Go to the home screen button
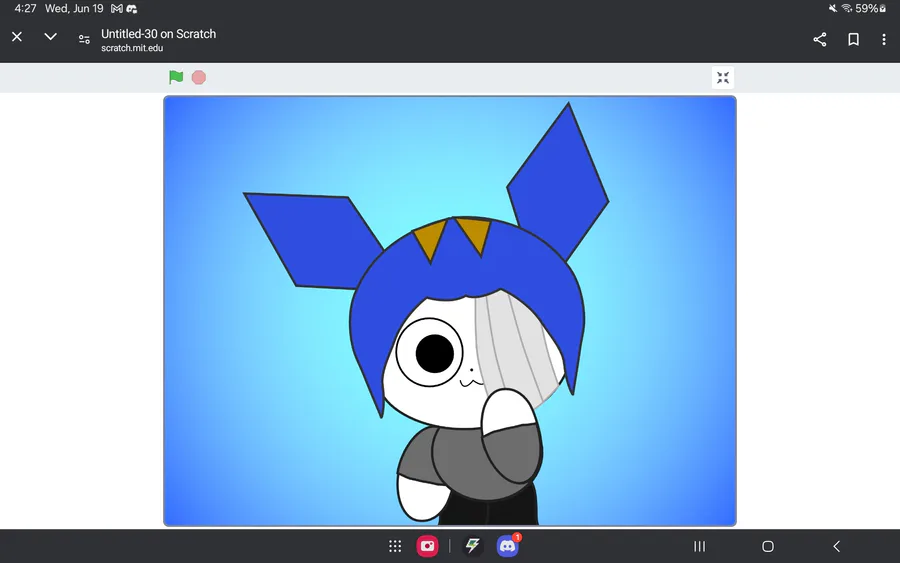This screenshot has height=563, width=900. coord(768,546)
